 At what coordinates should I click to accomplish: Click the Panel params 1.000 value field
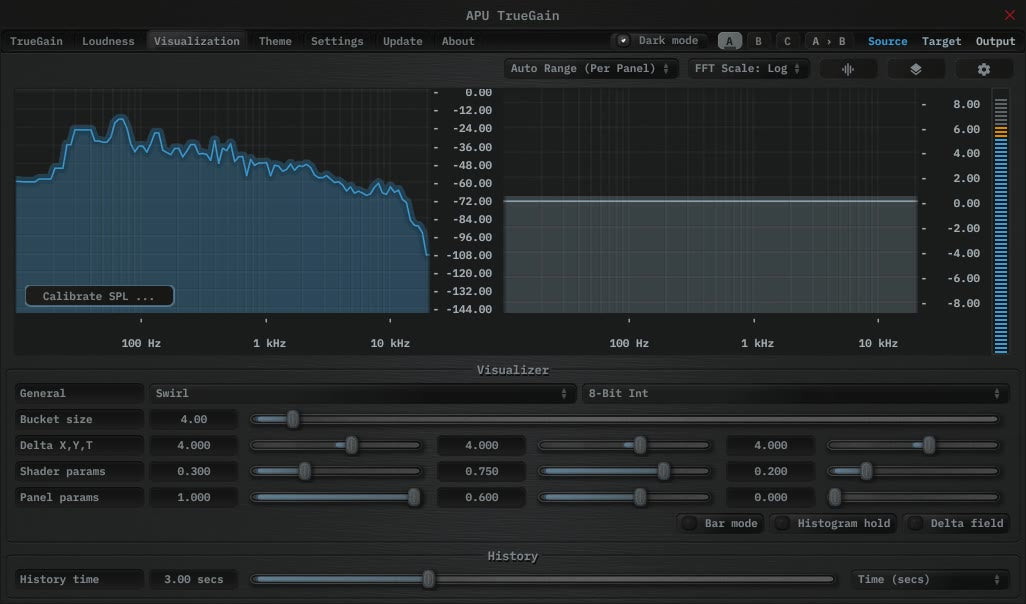click(194, 497)
